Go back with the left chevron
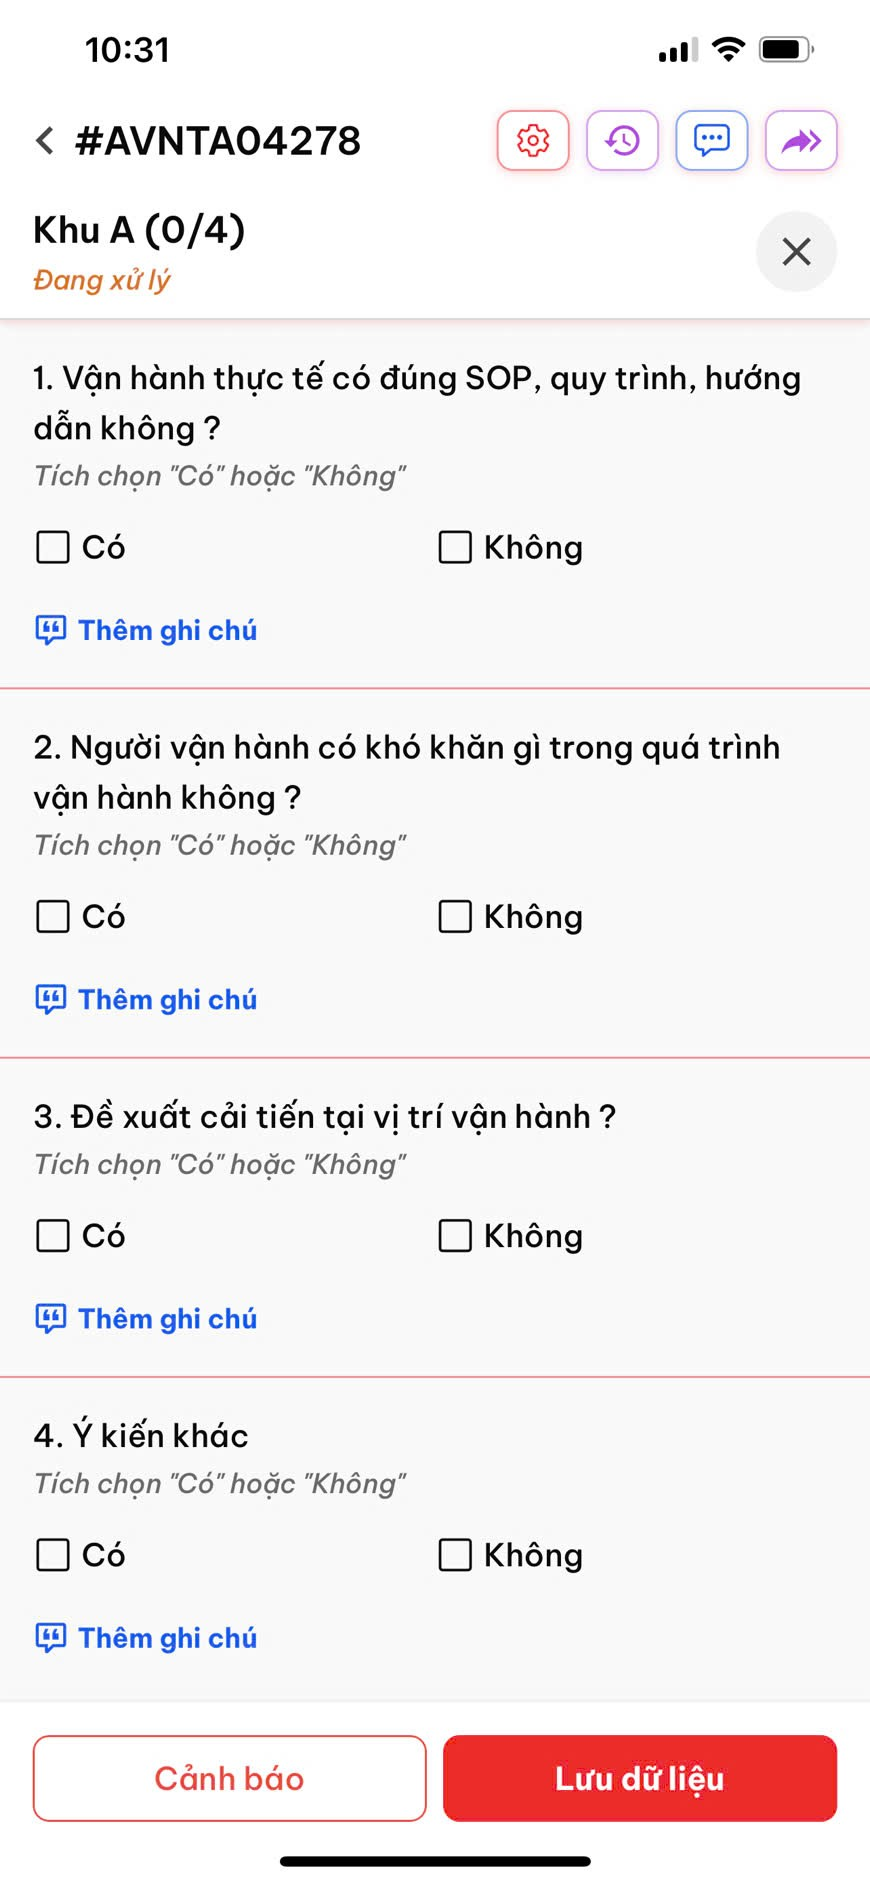The height and width of the screenshot is (1883, 870). (x=45, y=141)
